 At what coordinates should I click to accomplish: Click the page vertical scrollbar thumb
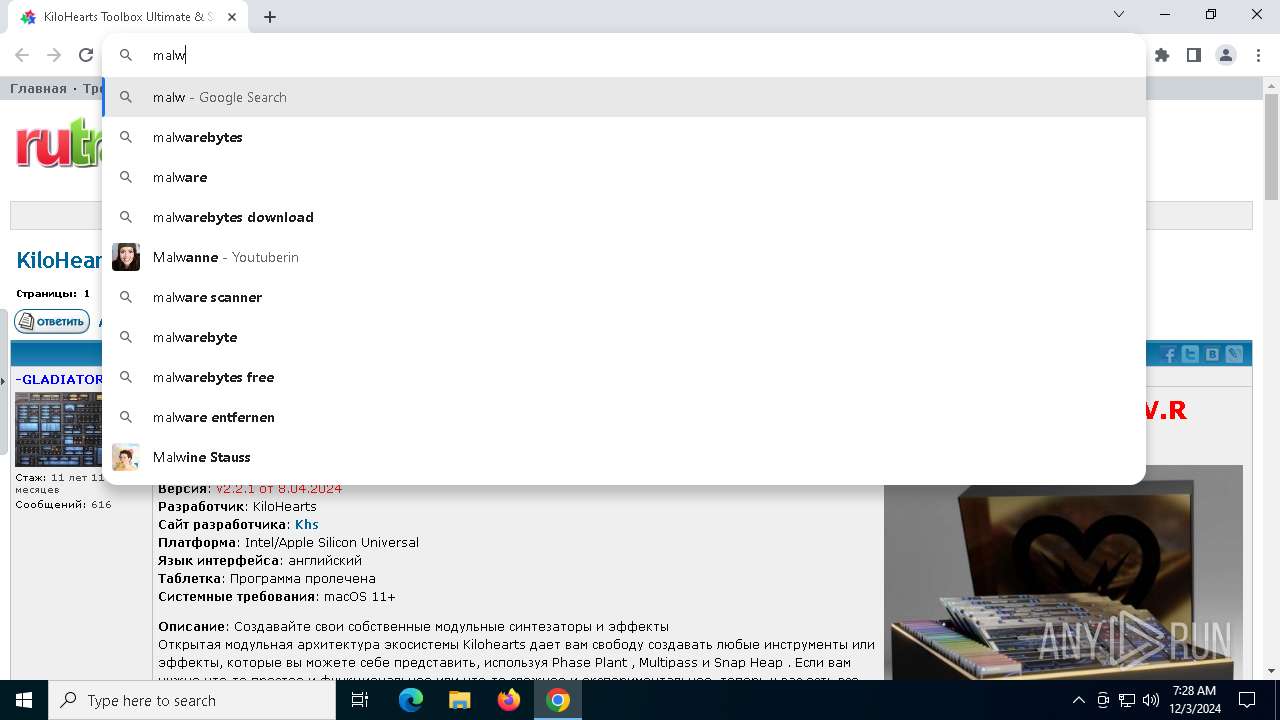pos(1271,147)
